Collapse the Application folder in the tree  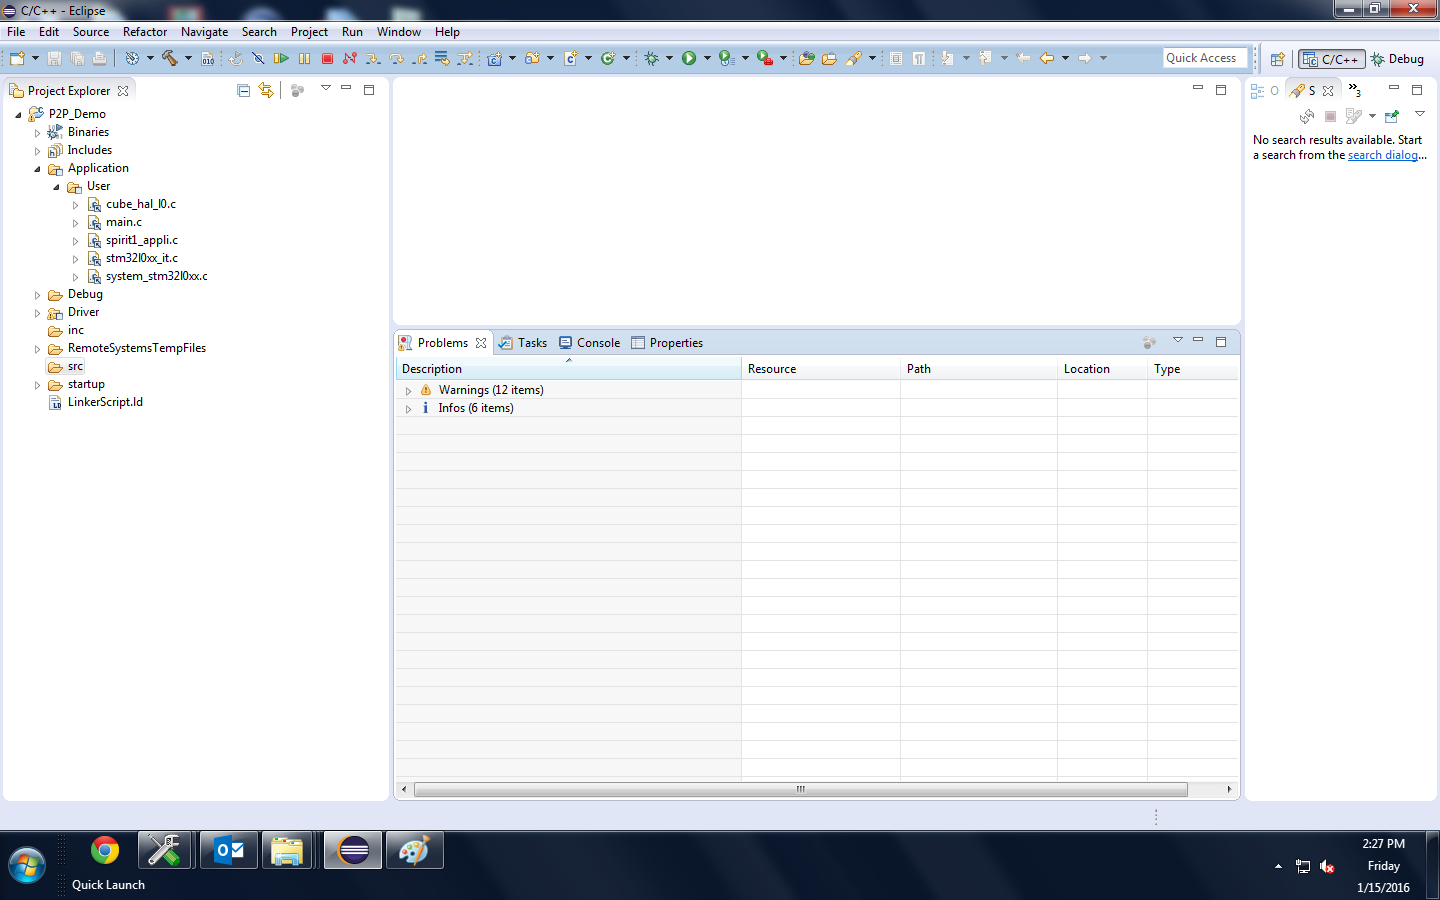pyautogui.click(x=38, y=169)
